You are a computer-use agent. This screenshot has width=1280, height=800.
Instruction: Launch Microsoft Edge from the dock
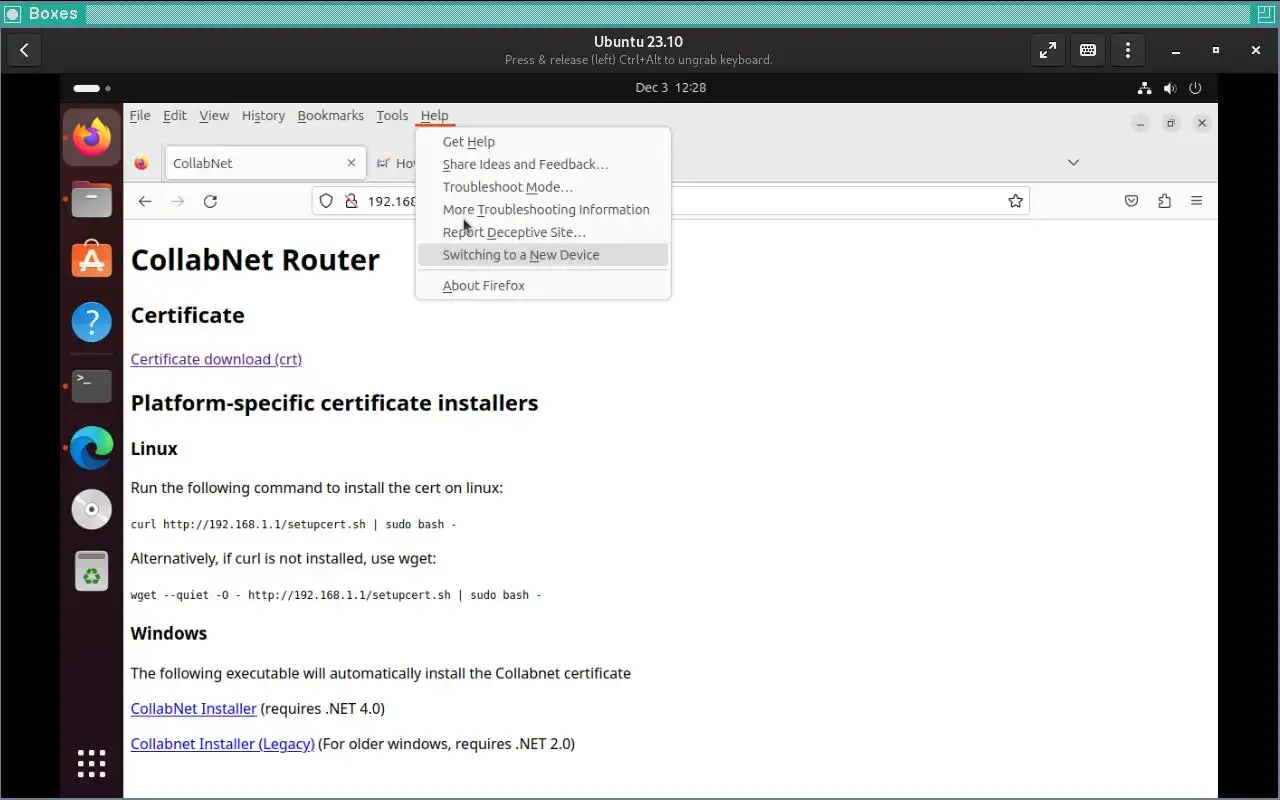91,447
